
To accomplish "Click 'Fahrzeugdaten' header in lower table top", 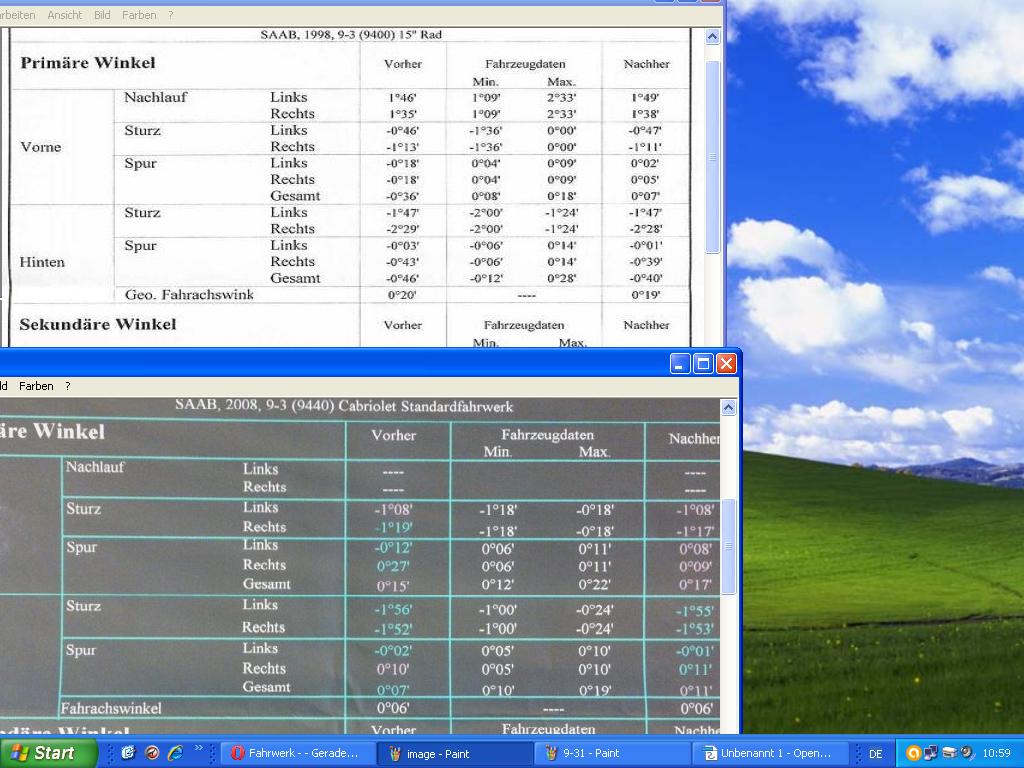I will [547, 435].
